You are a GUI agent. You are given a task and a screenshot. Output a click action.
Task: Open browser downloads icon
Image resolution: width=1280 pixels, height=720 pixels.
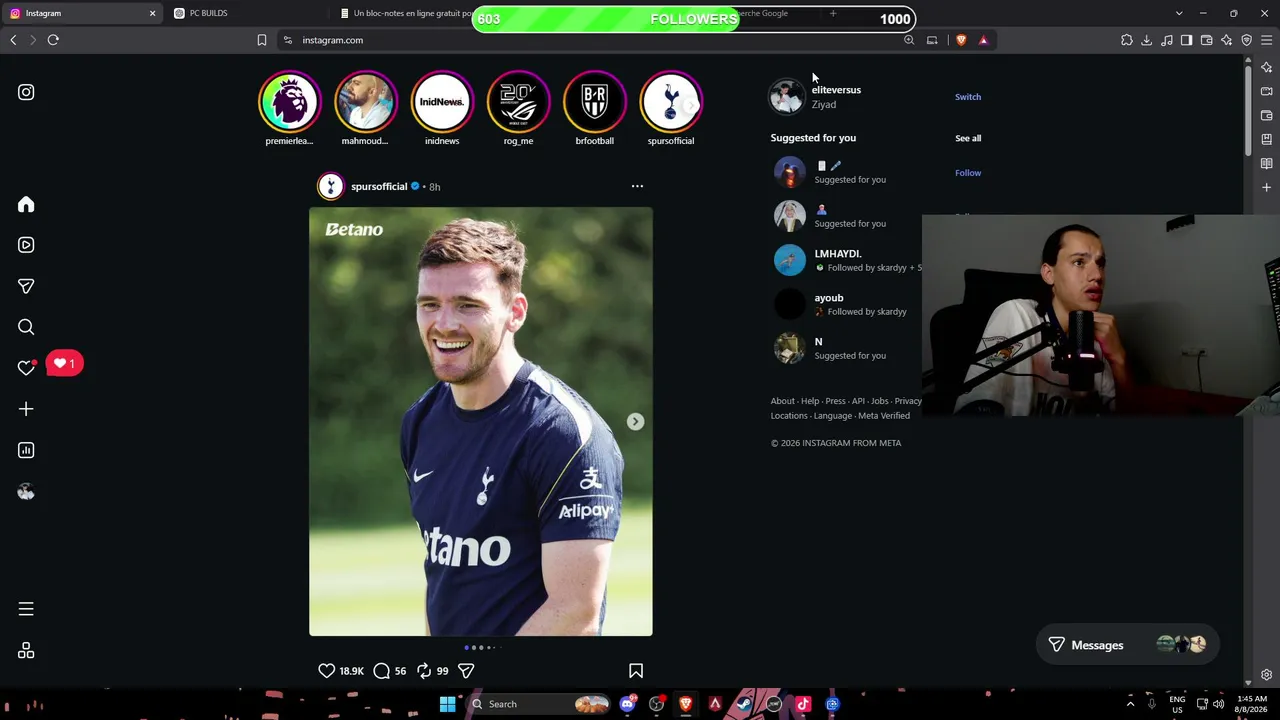point(1147,40)
